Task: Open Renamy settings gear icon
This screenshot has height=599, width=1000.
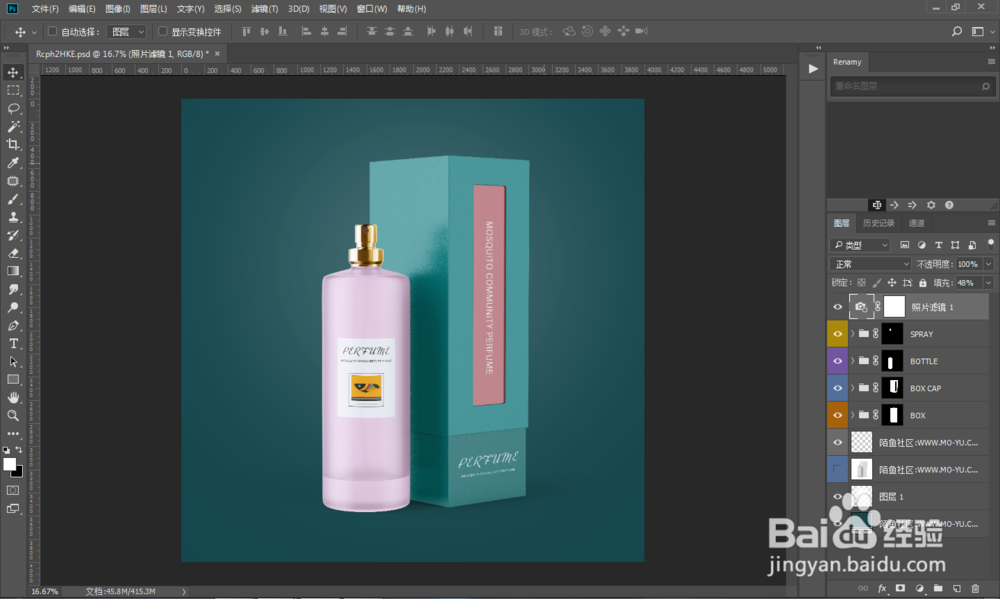Action: (x=931, y=205)
